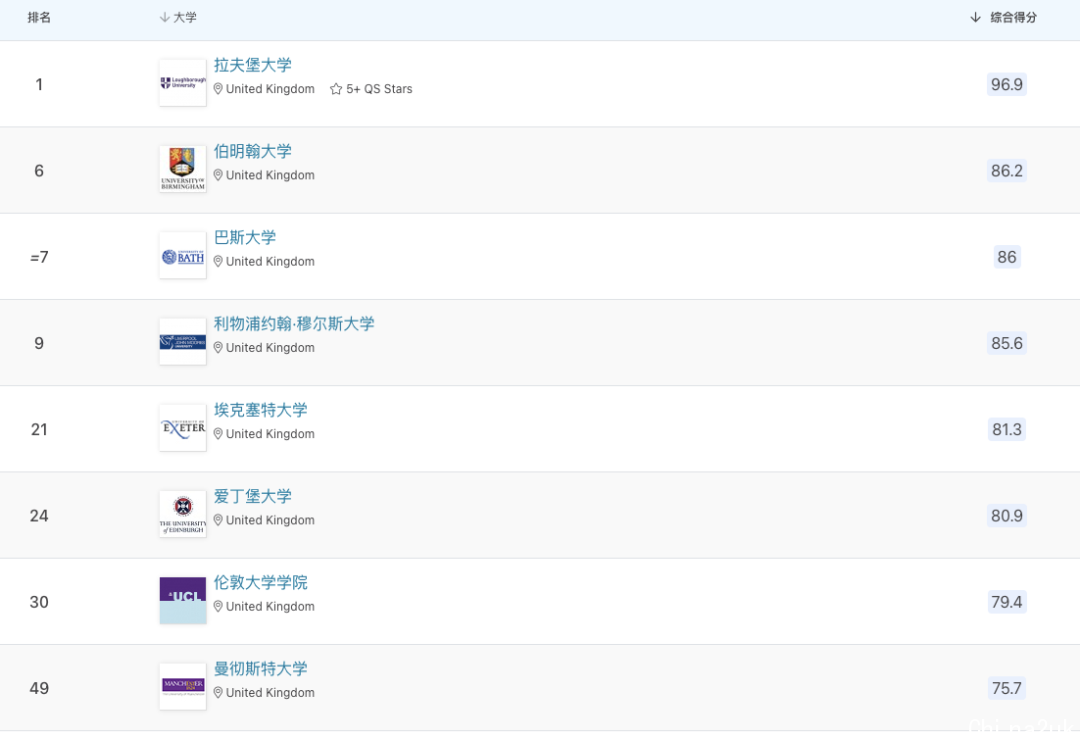The height and width of the screenshot is (741, 1080).
Task: Click location pin icon under 巴斯大学
Action: click(x=218, y=262)
